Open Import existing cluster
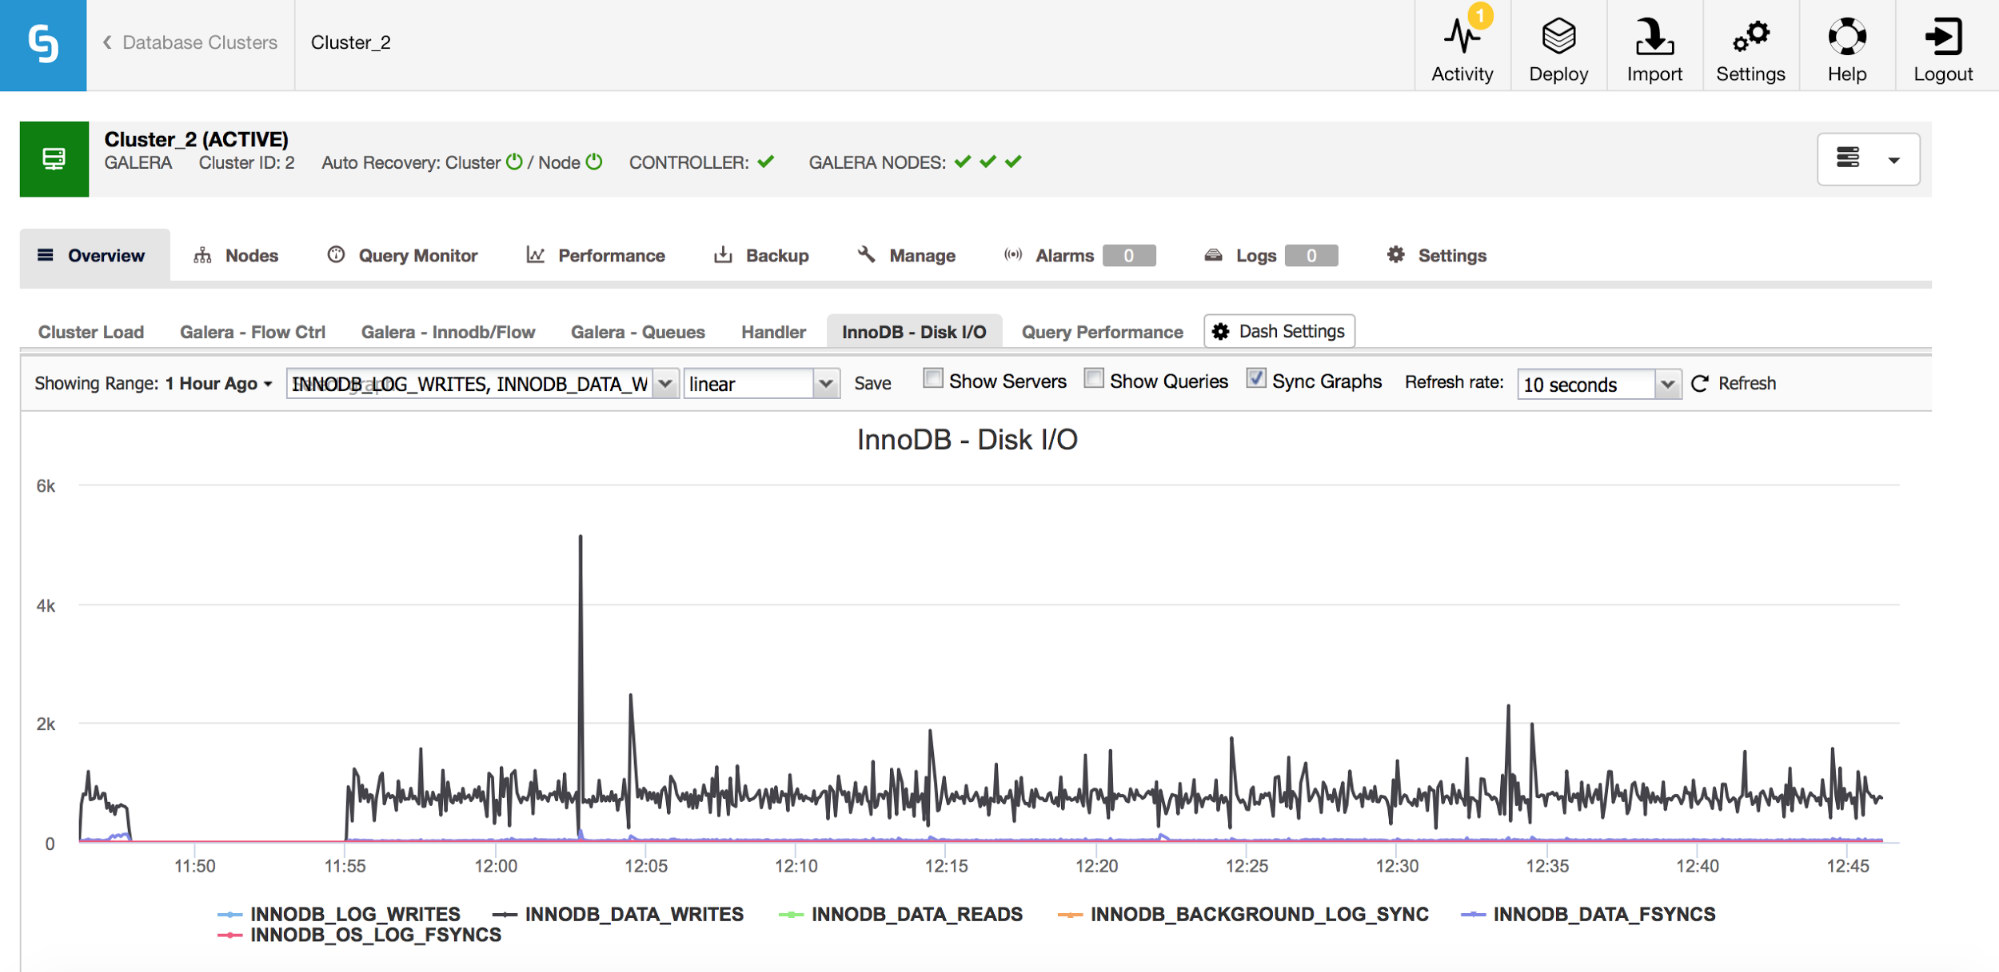1999x972 pixels. [x=1654, y=46]
